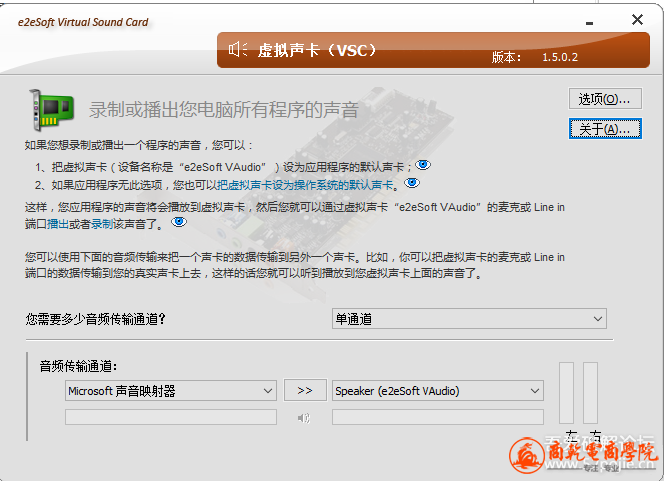Click the speaker mute icon below the >> button
664x481 pixels.
(304, 418)
